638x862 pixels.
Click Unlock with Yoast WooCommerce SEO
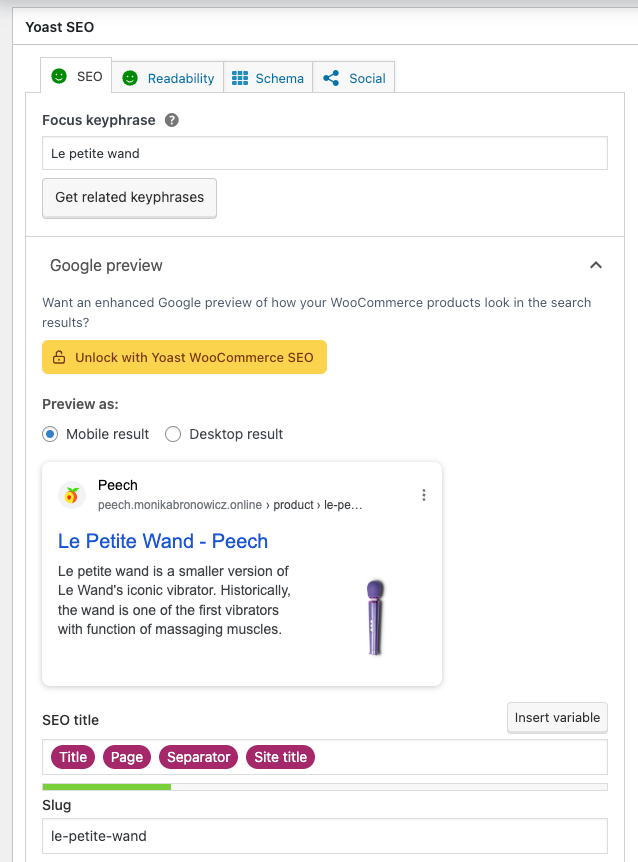tap(185, 357)
